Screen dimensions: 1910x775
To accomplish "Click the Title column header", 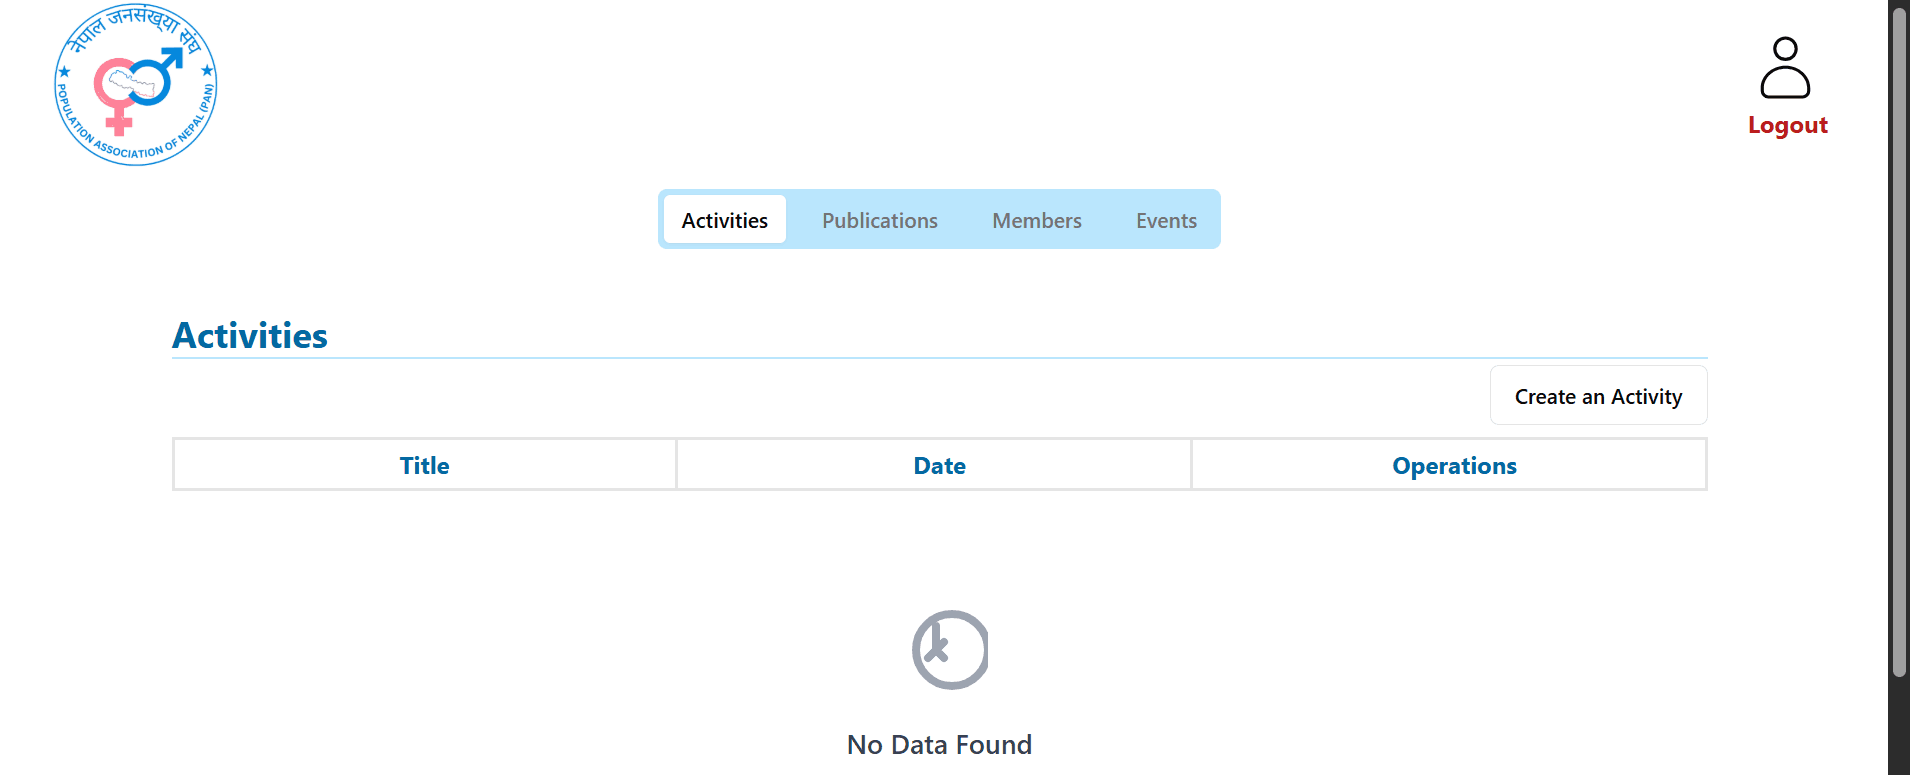I will (x=424, y=465).
